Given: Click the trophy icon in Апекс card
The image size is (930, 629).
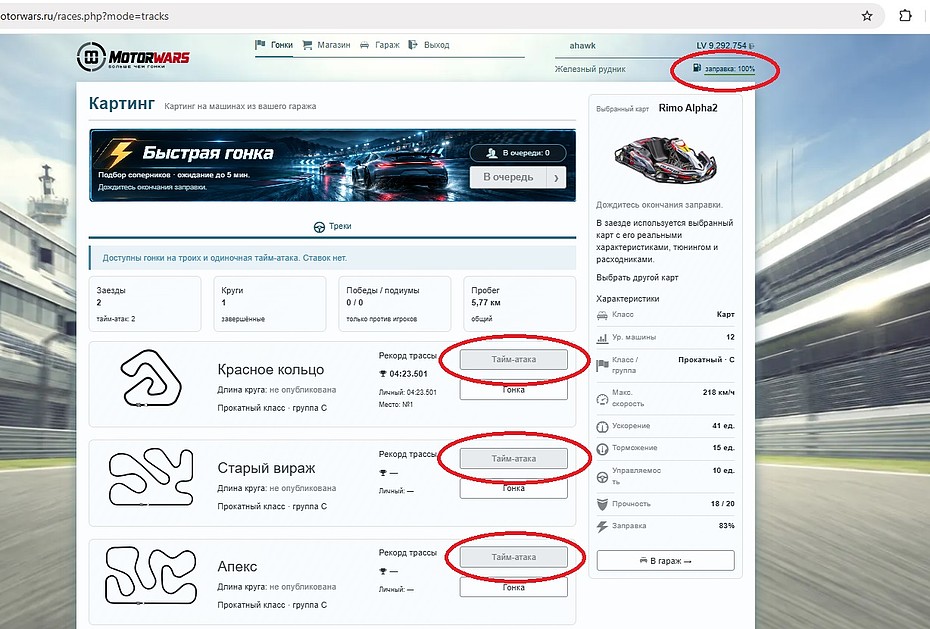Looking at the screenshot, I should click(383, 571).
